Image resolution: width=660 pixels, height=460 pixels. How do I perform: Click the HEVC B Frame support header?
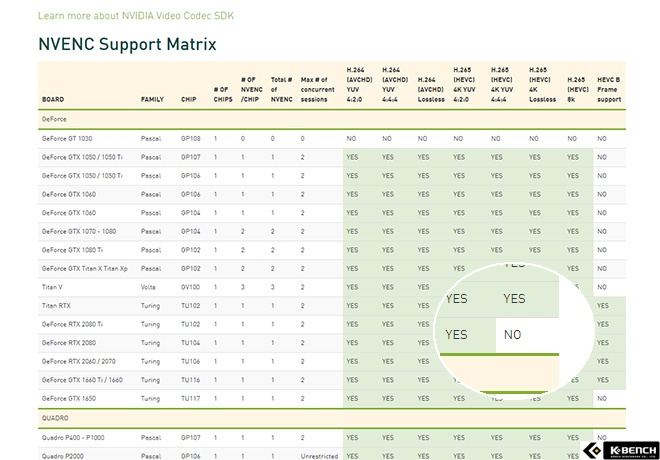(609, 89)
